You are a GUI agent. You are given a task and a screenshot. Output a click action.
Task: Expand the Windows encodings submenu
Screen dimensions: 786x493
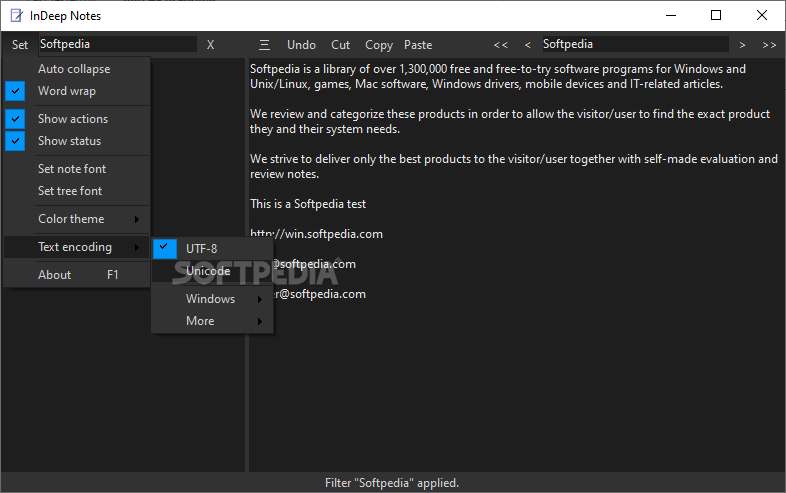pyautogui.click(x=213, y=299)
